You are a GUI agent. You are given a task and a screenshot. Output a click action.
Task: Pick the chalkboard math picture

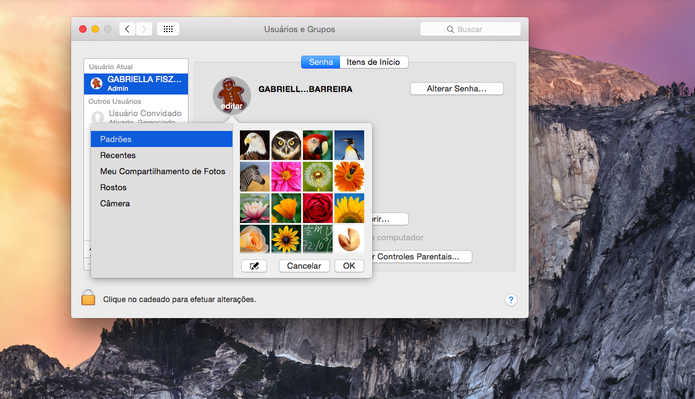[x=317, y=239]
